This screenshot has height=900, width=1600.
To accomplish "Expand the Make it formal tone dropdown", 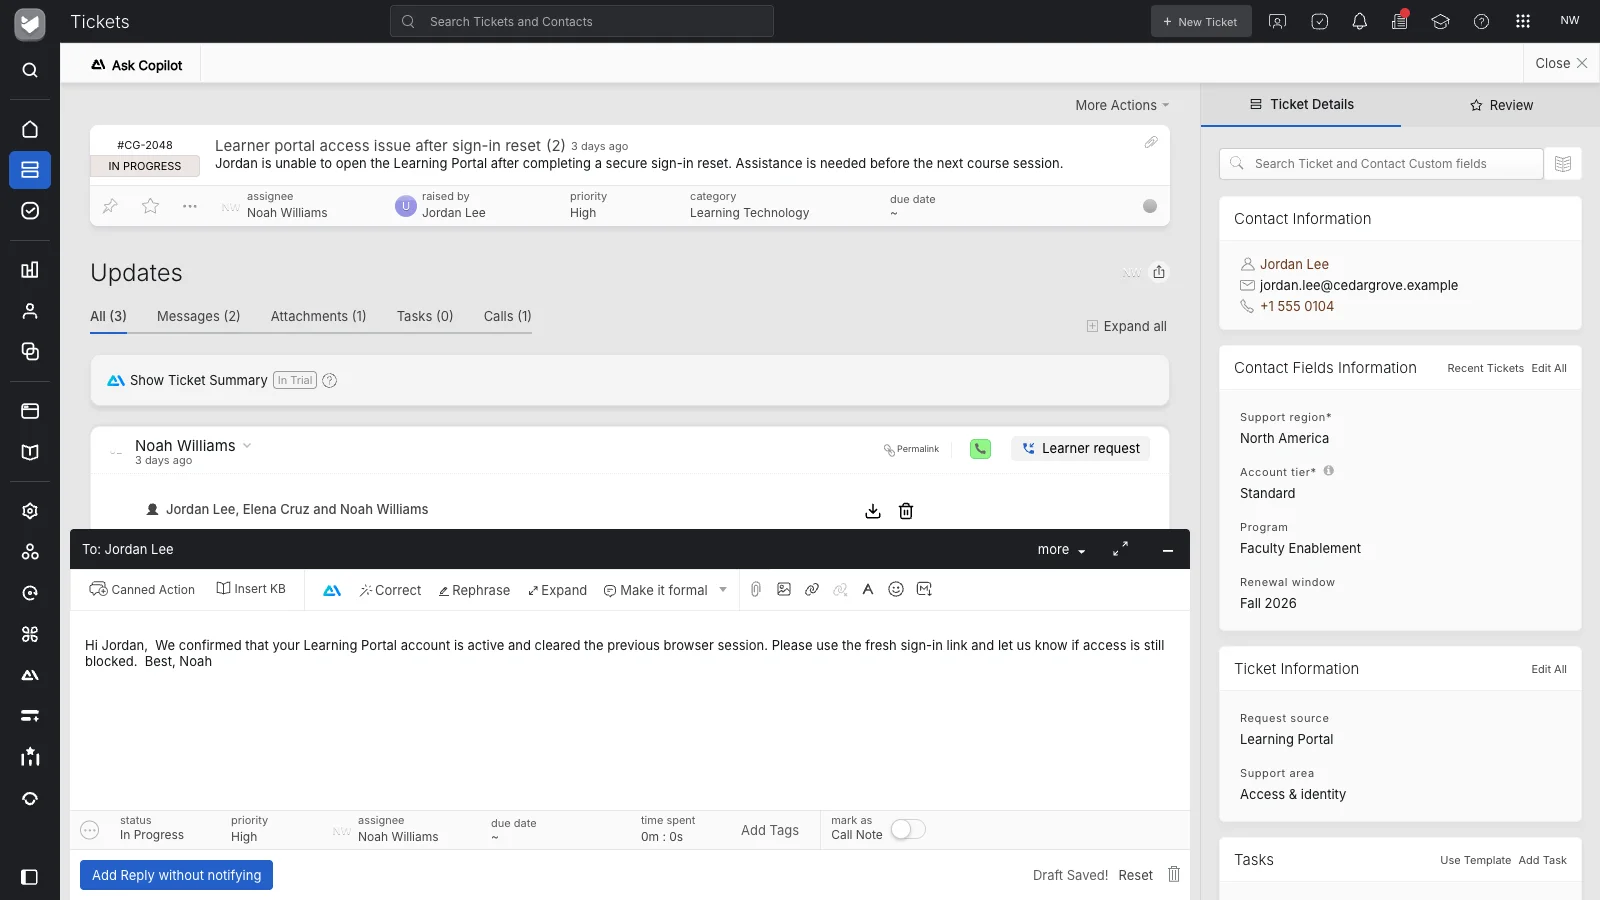I will coord(723,590).
